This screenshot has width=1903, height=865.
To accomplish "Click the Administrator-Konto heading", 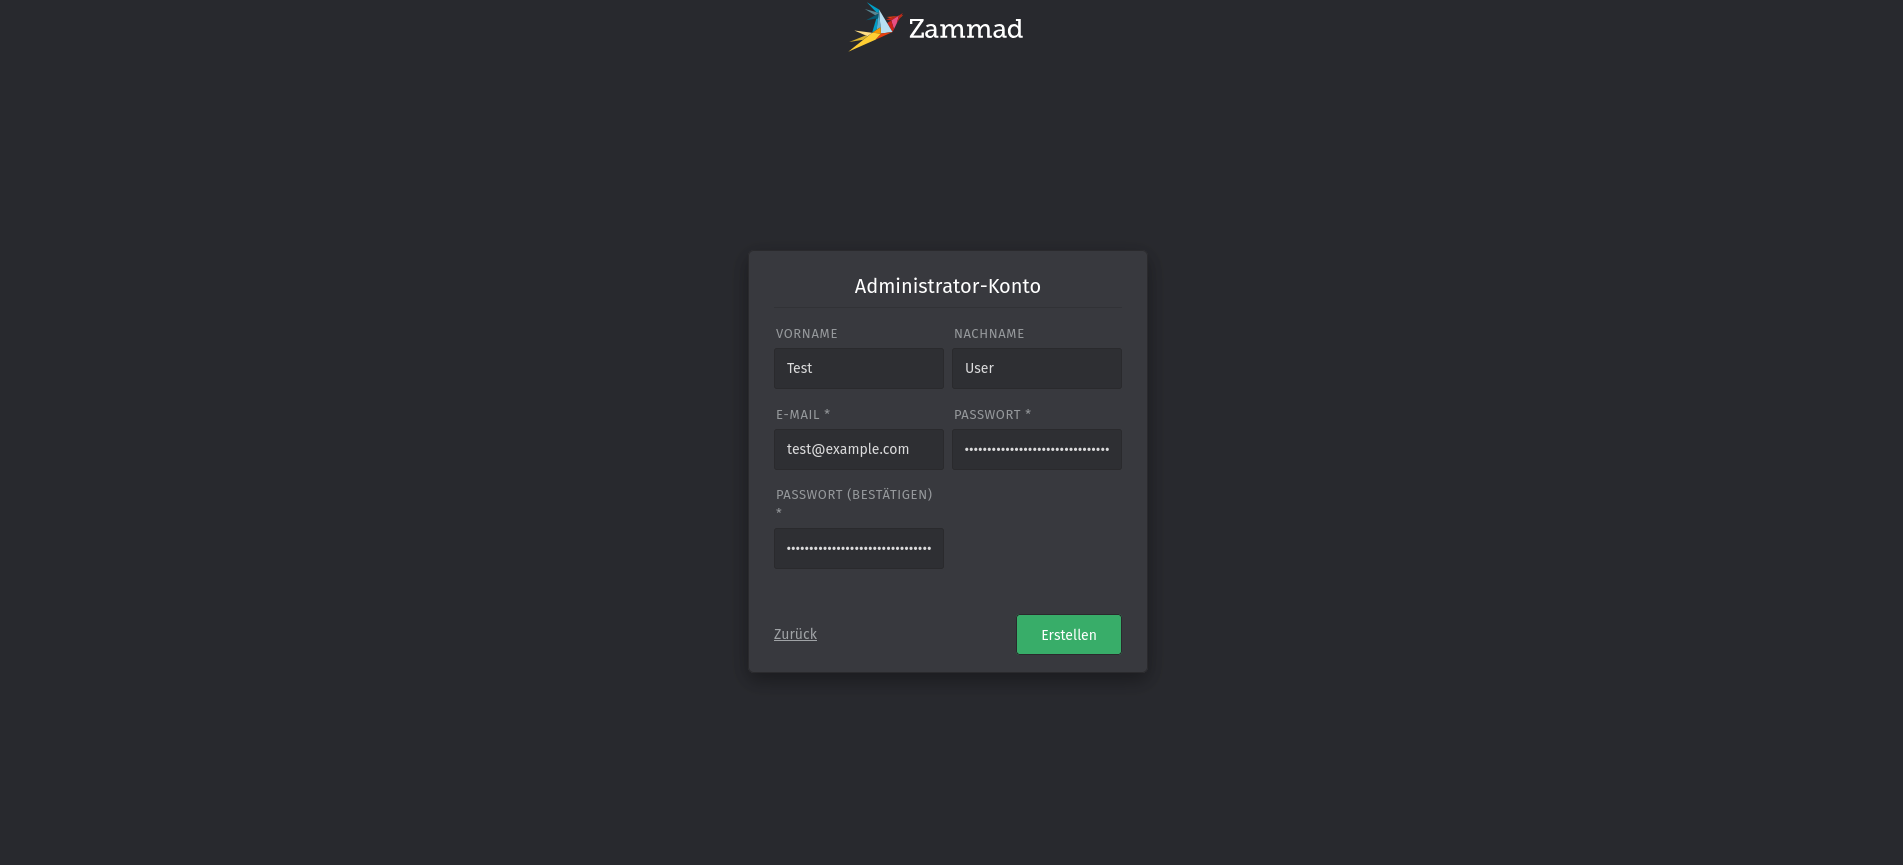I will [x=947, y=286].
